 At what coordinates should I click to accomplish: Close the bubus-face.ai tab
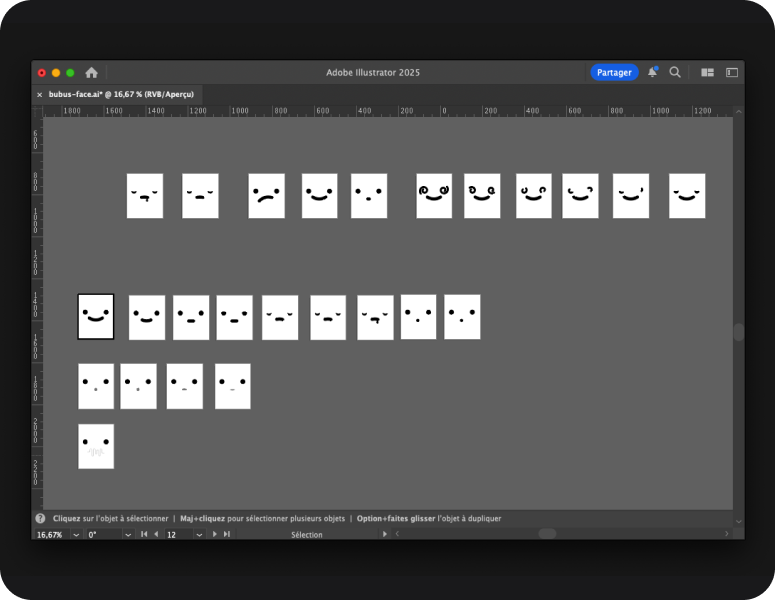click(x=40, y=94)
